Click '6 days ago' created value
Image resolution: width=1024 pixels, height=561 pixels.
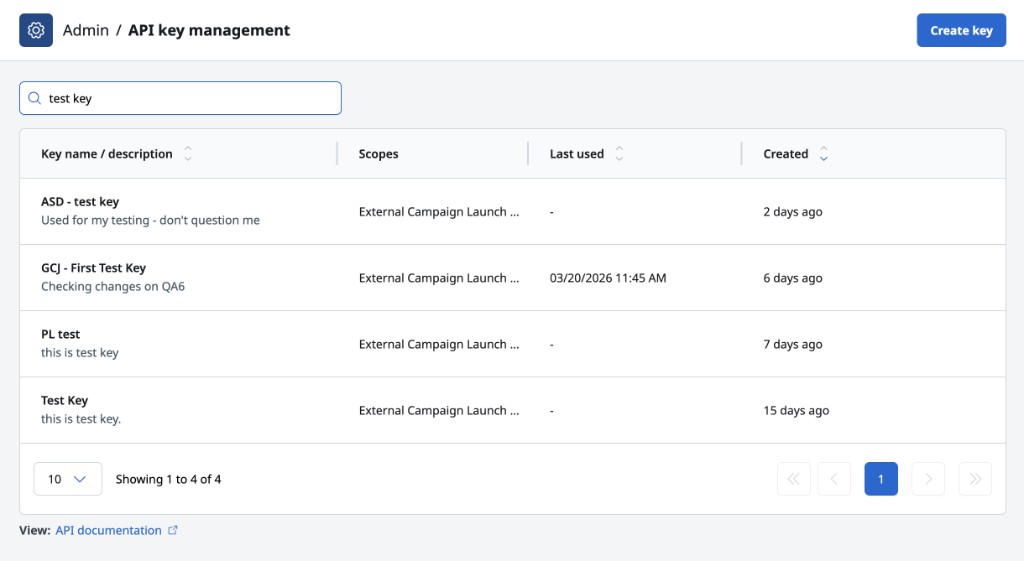point(793,278)
